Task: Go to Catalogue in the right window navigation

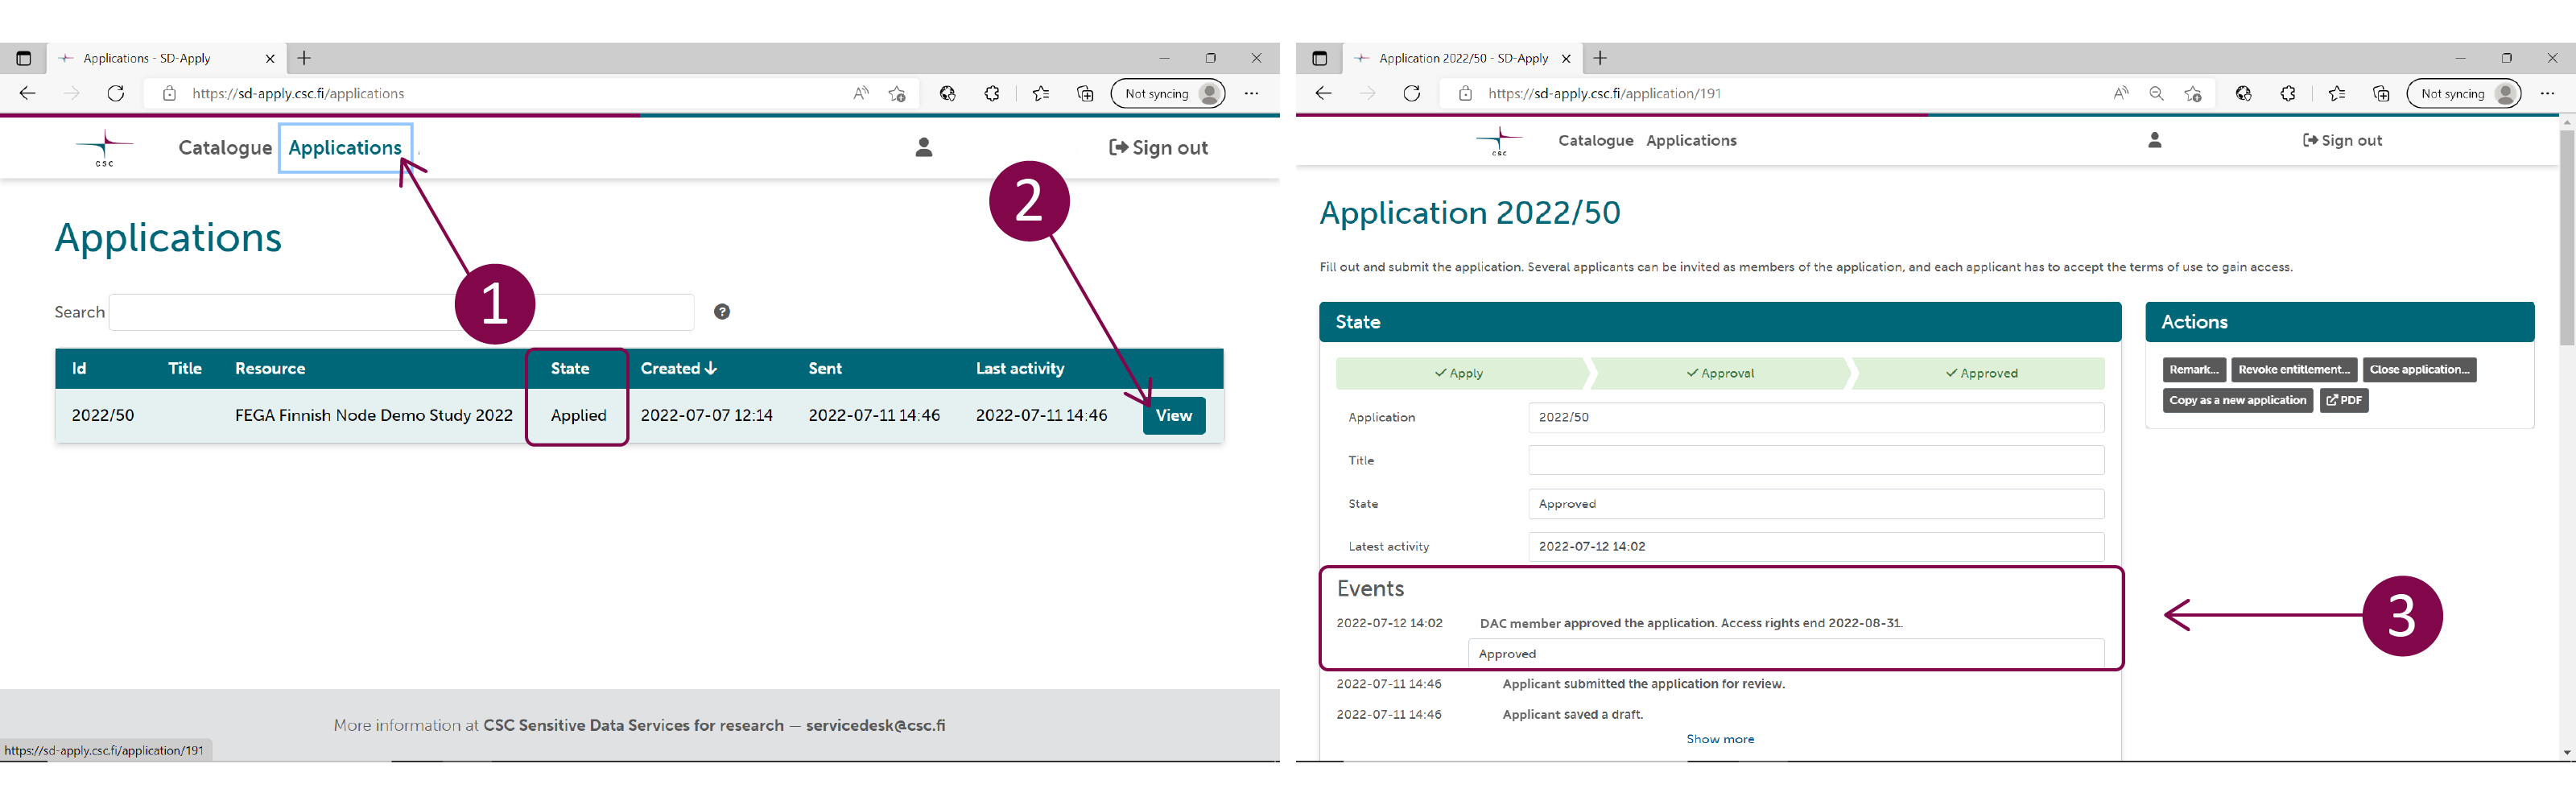Action: click(x=1595, y=141)
